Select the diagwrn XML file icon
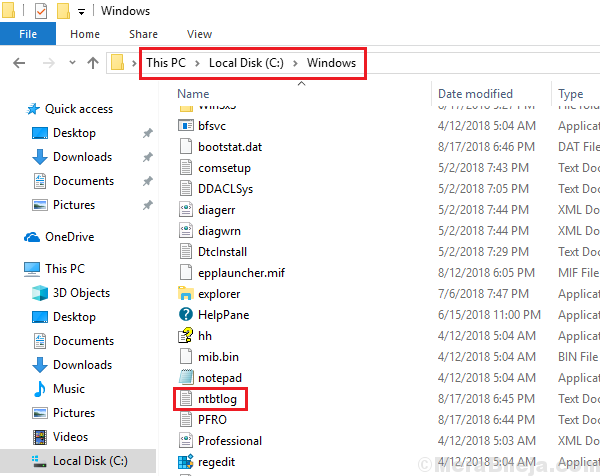Screen dimensions: 600x476 (x=186, y=230)
